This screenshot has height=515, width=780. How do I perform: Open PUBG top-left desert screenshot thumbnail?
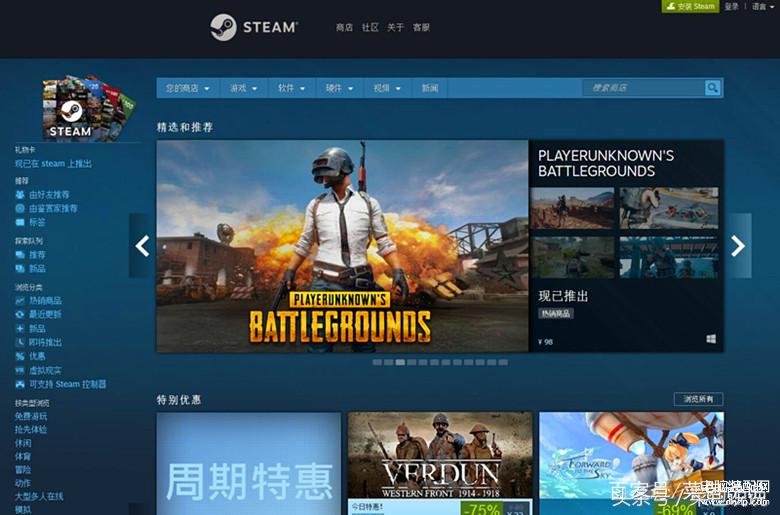tap(572, 208)
